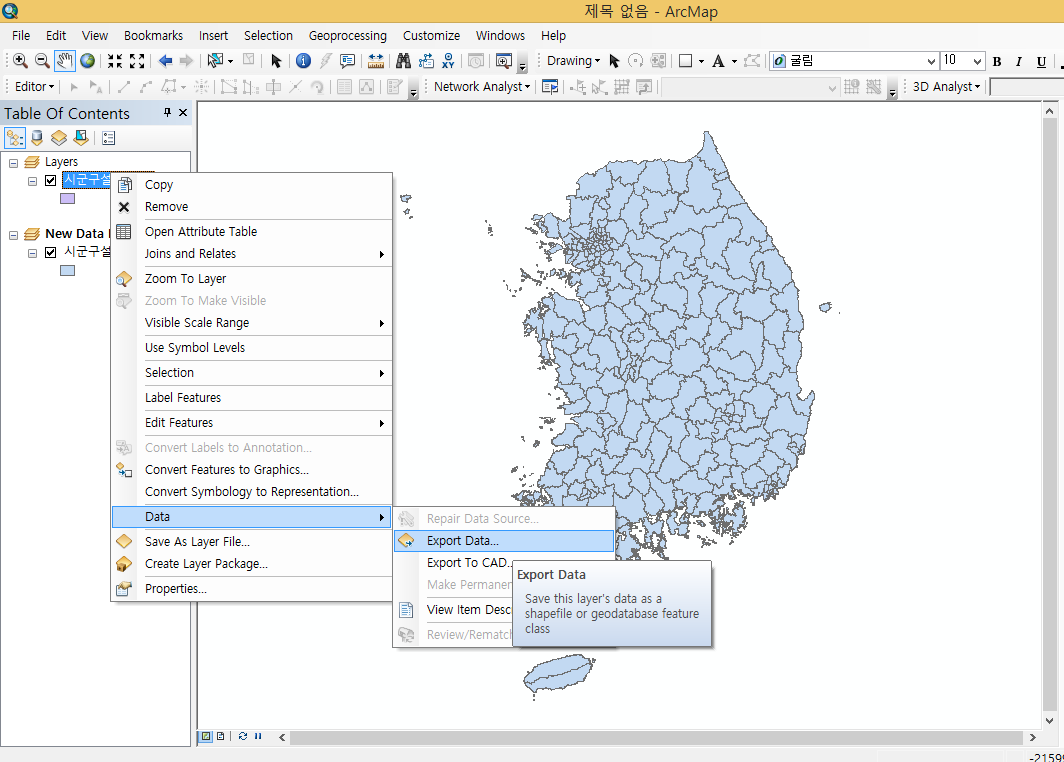Click Create Layer Package option
Viewport: 1064px width, 762px height.
[251, 564]
